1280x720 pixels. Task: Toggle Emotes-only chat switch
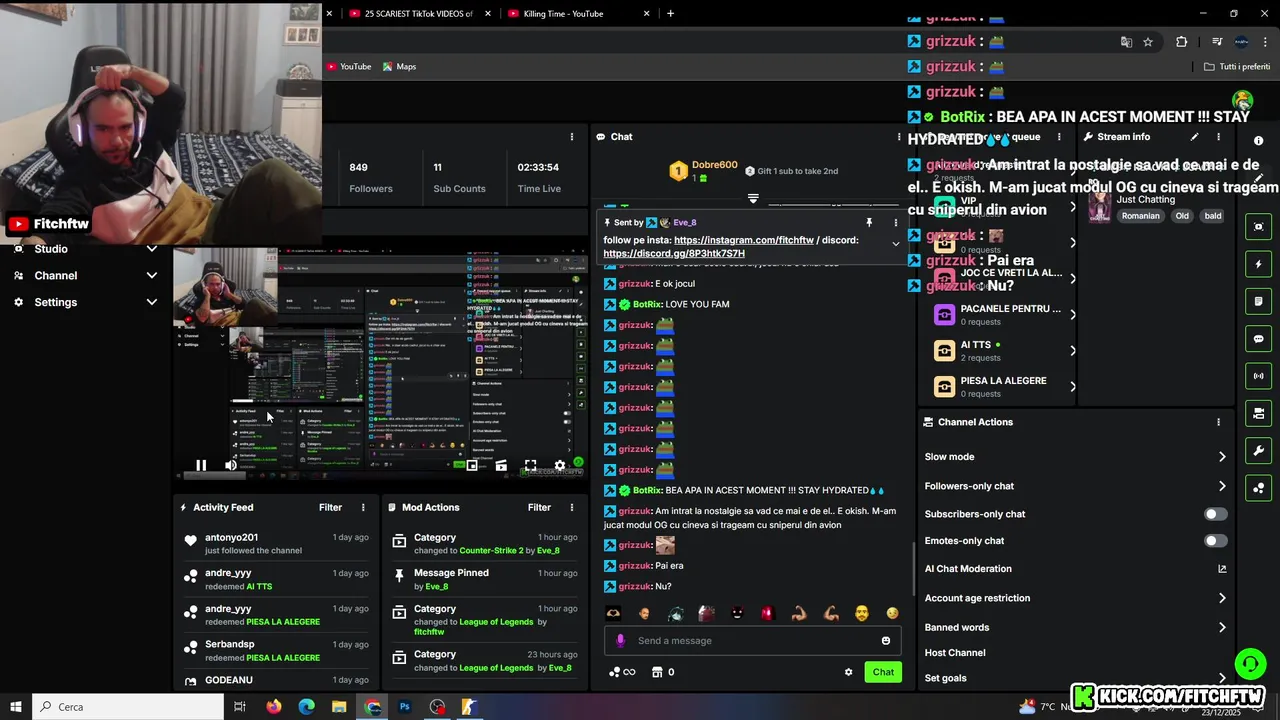click(1215, 541)
